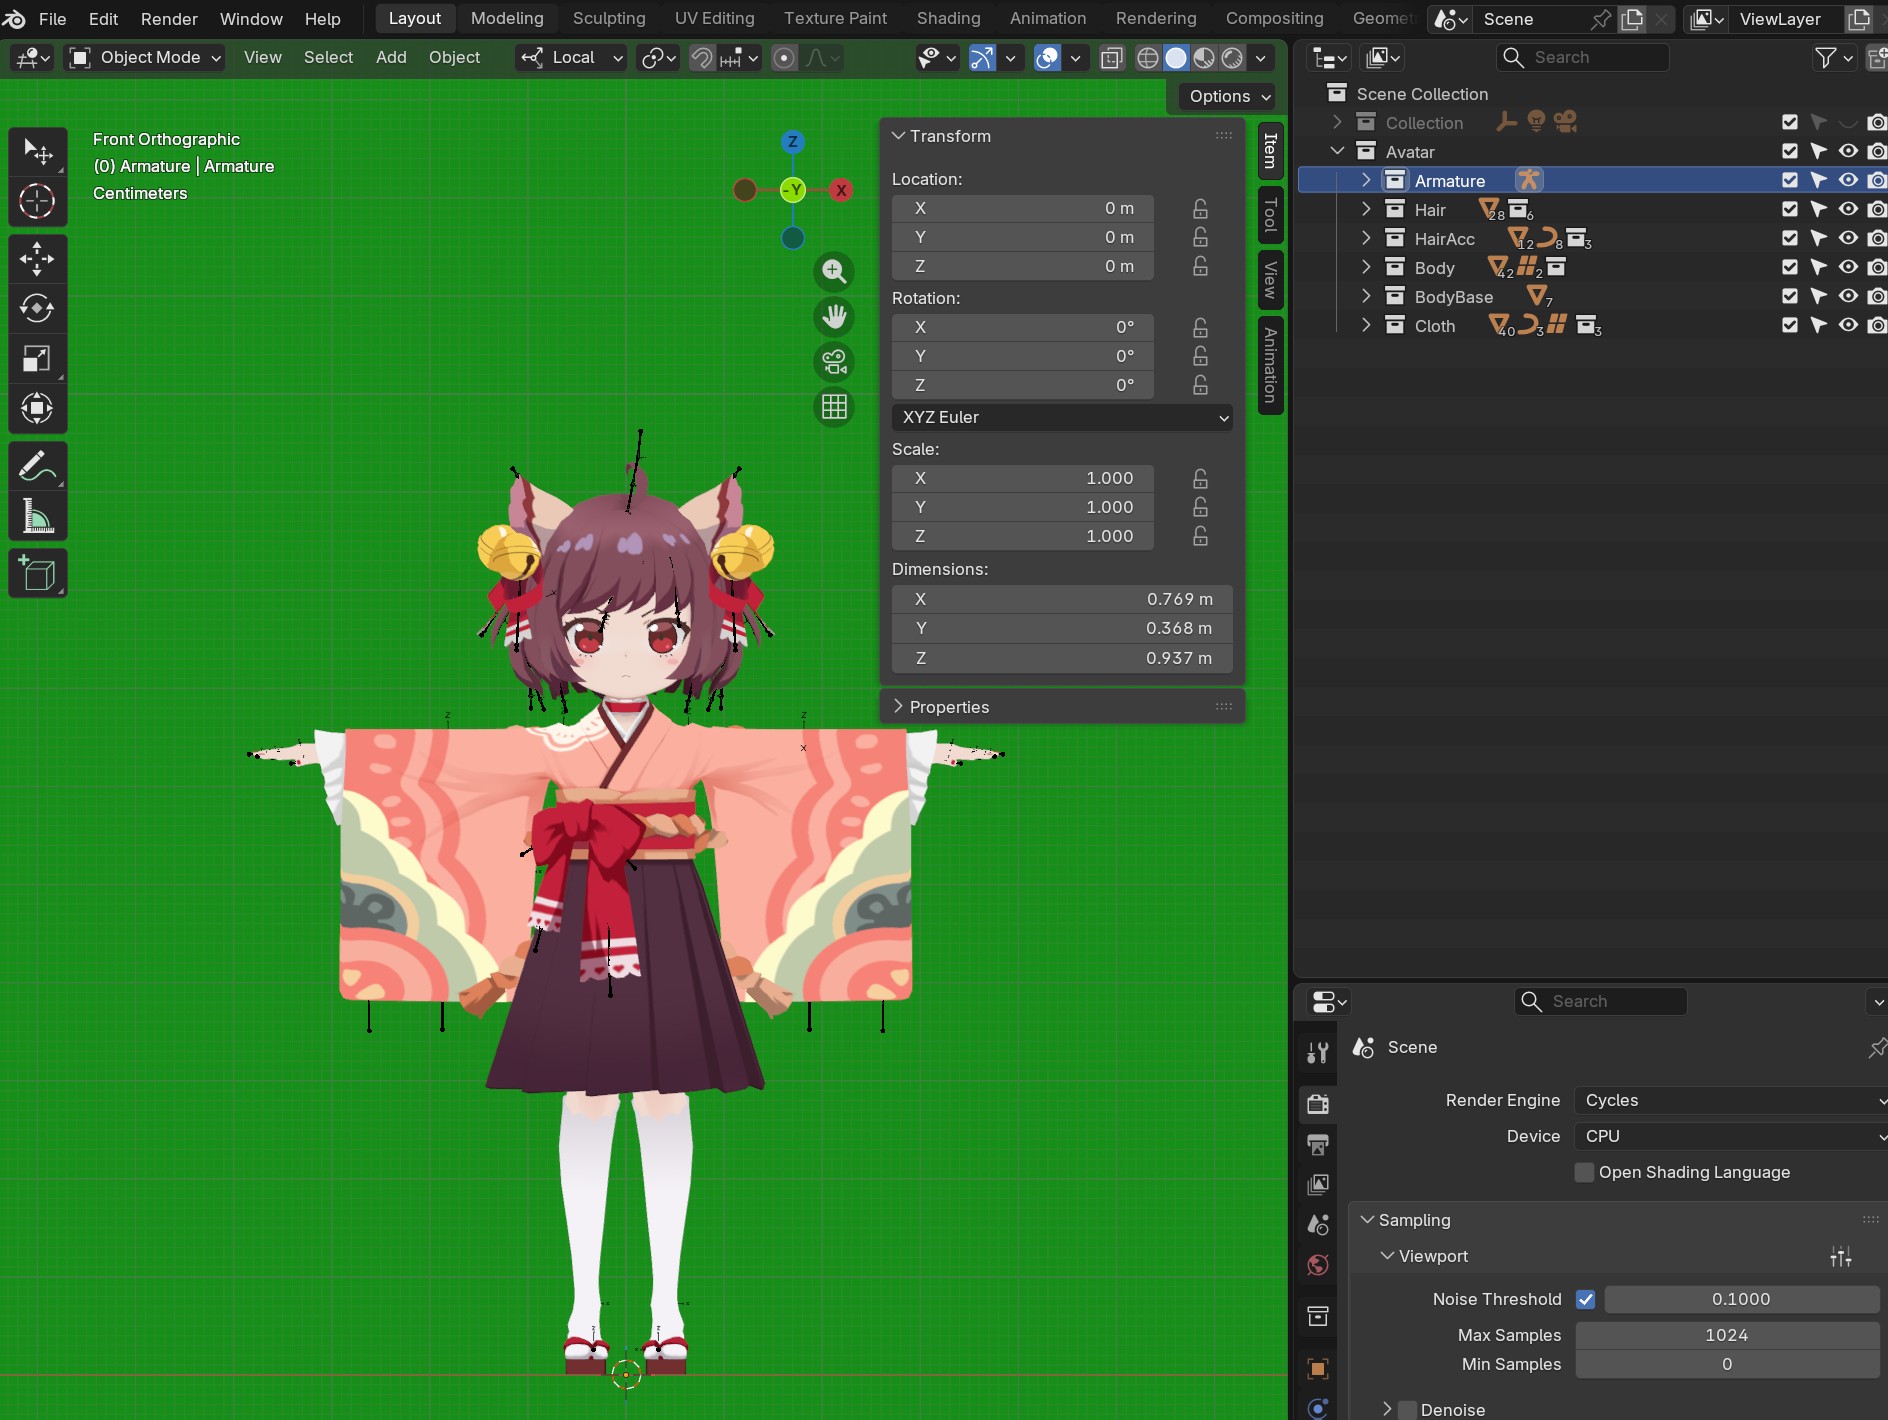This screenshot has height=1420, width=1888.
Task: Toggle camera view in the viewport
Action: point(834,362)
